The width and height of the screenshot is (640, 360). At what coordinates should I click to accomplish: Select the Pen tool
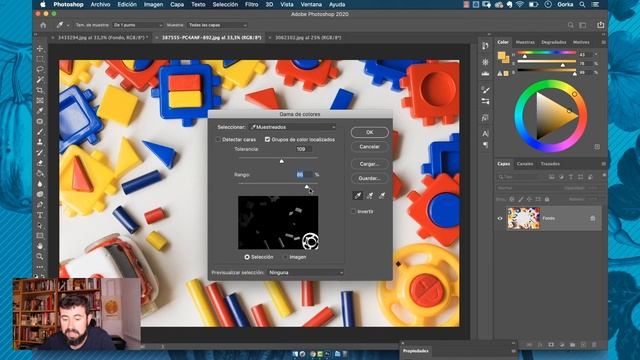pos(40,204)
